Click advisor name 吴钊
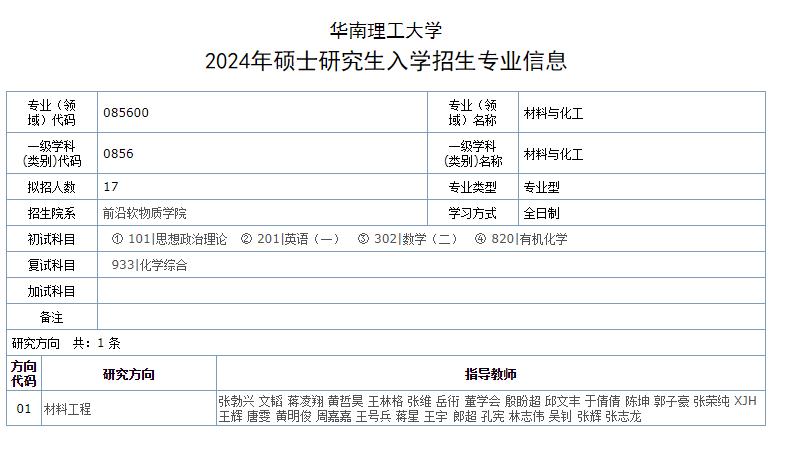Image resolution: width=791 pixels, height=451 pixels. tap(560, 416)
